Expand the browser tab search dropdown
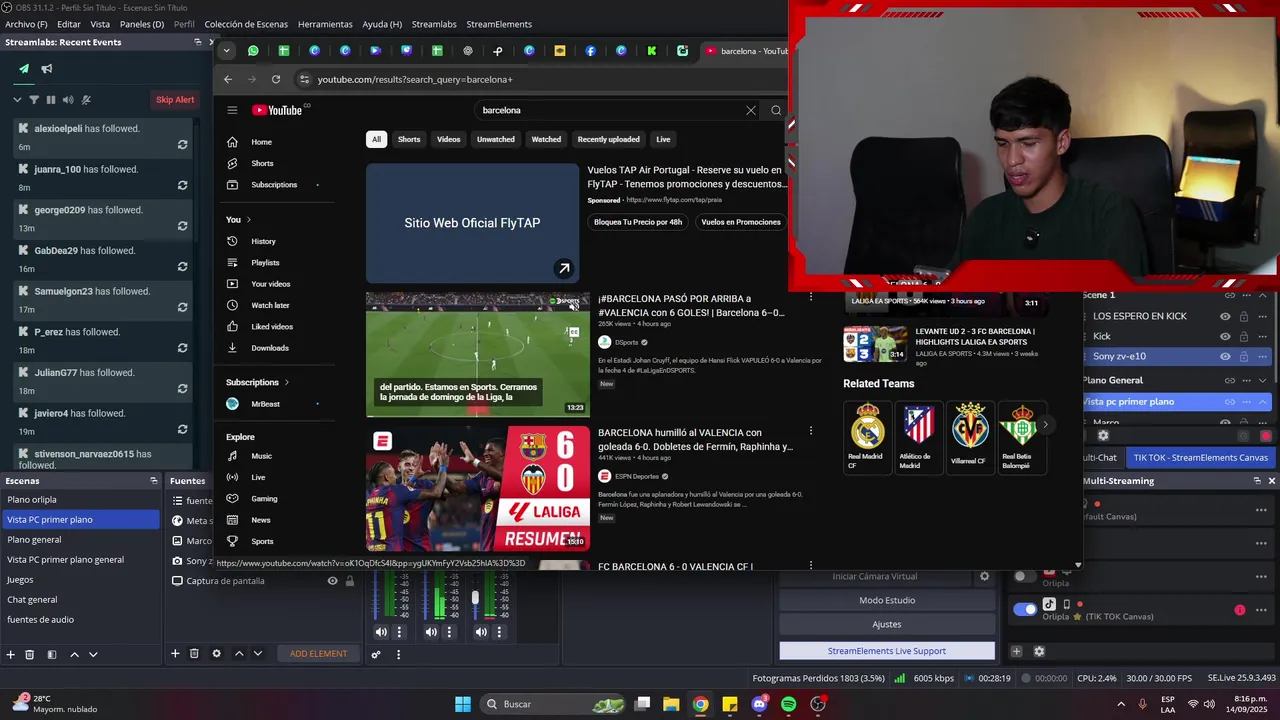Screen dimensions: 1280x720 click(227, 50)
